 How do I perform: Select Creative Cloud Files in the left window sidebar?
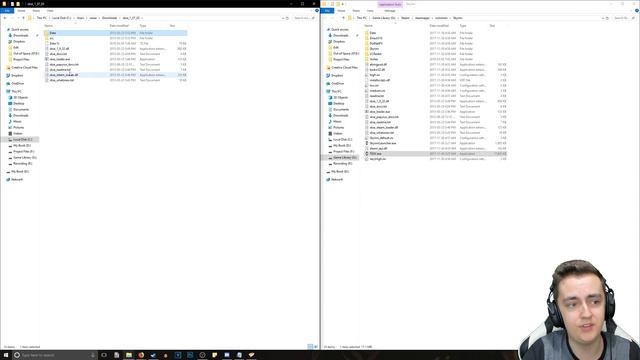tap(24, 67)
